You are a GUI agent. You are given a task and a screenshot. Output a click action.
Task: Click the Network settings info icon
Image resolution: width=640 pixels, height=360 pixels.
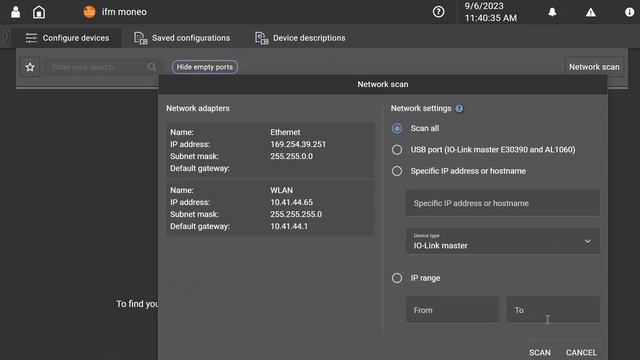(x=459, y=109)
